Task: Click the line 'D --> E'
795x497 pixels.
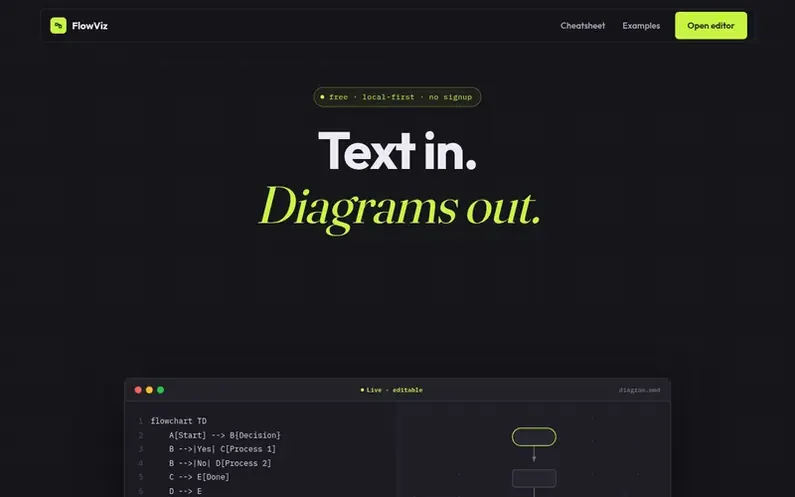Action: coord(185,491)
